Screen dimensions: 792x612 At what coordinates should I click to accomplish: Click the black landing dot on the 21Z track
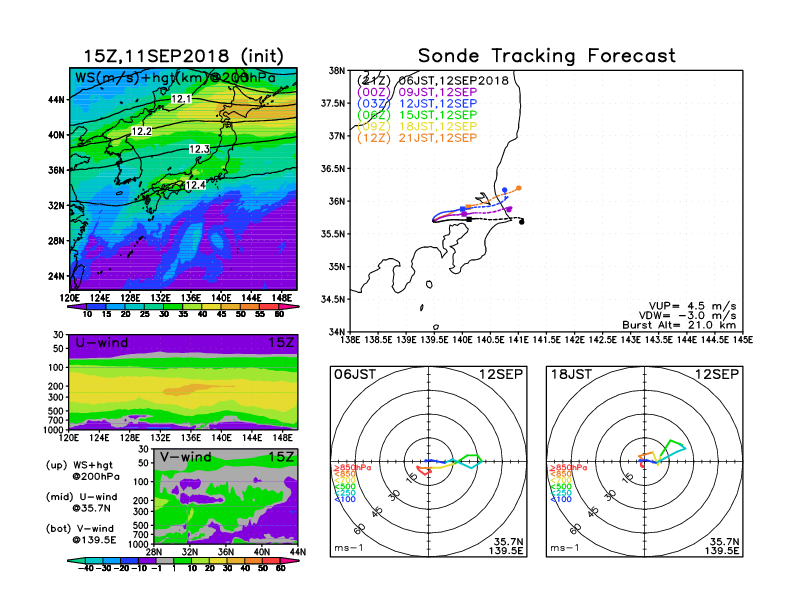click(x=521, y=222)
